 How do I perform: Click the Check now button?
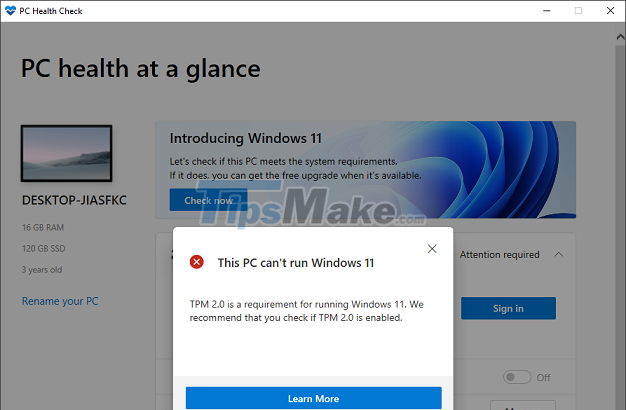pos(208,200)
